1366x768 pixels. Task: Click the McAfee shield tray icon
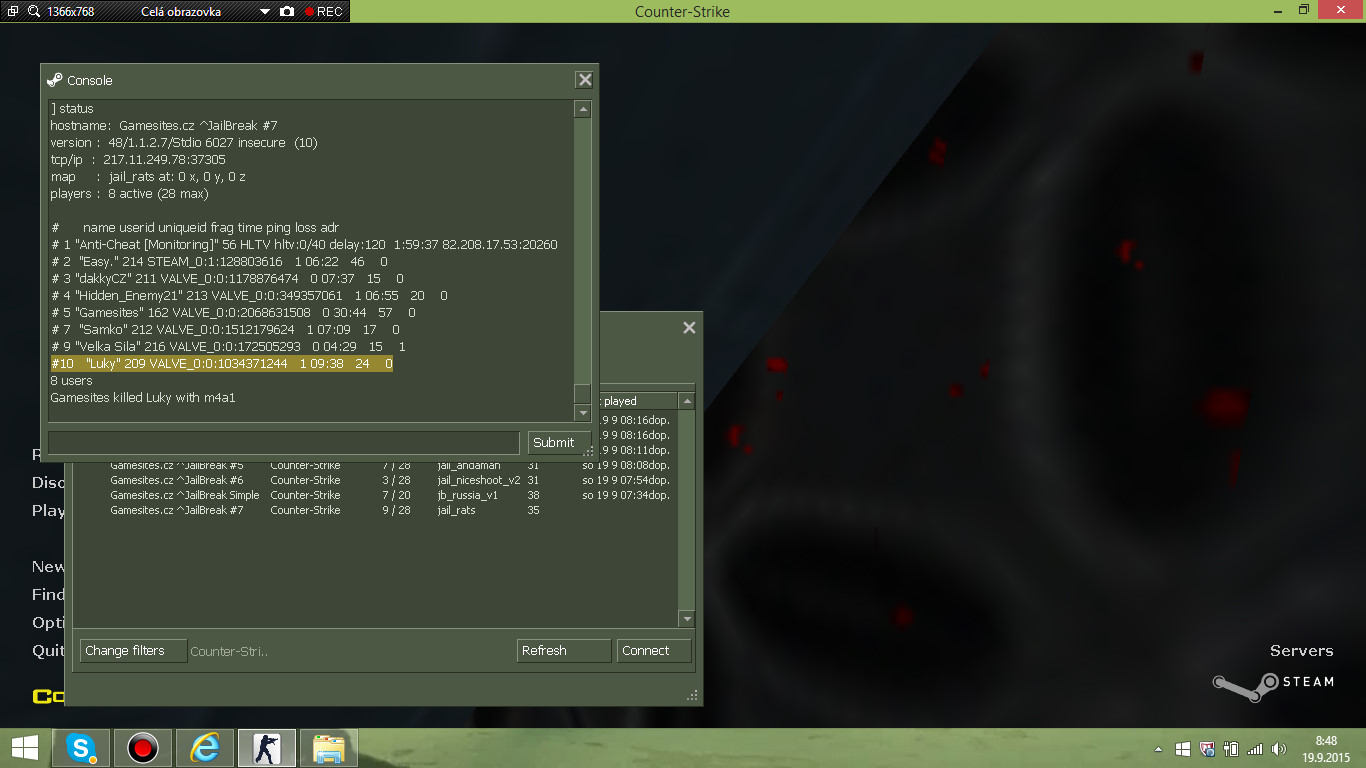click(1207, 749)
